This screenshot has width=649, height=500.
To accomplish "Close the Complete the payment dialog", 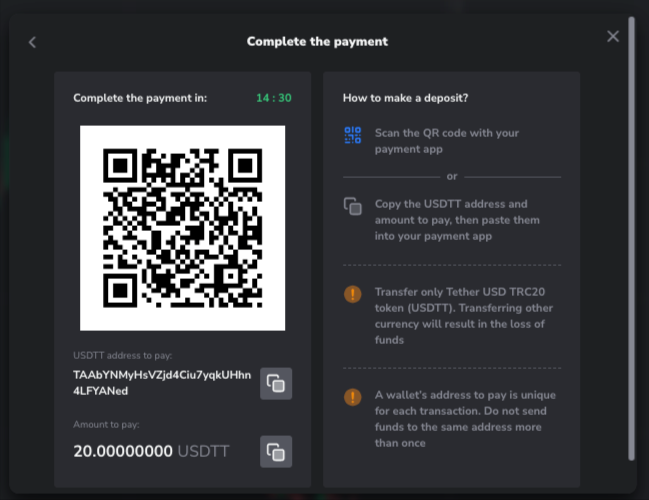I will click(613, 37).
